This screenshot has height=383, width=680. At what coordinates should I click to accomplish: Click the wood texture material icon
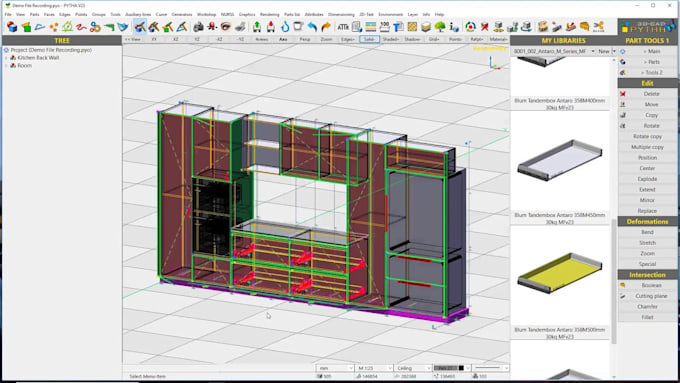412,27
